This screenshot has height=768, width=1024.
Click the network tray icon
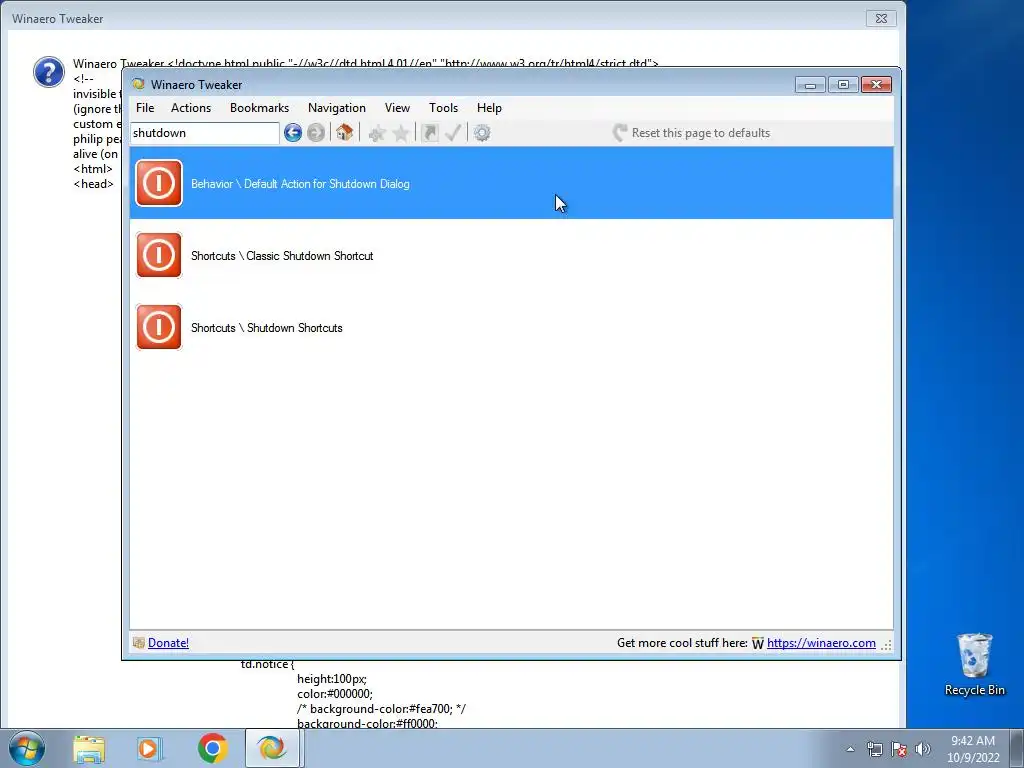(874, 749)
